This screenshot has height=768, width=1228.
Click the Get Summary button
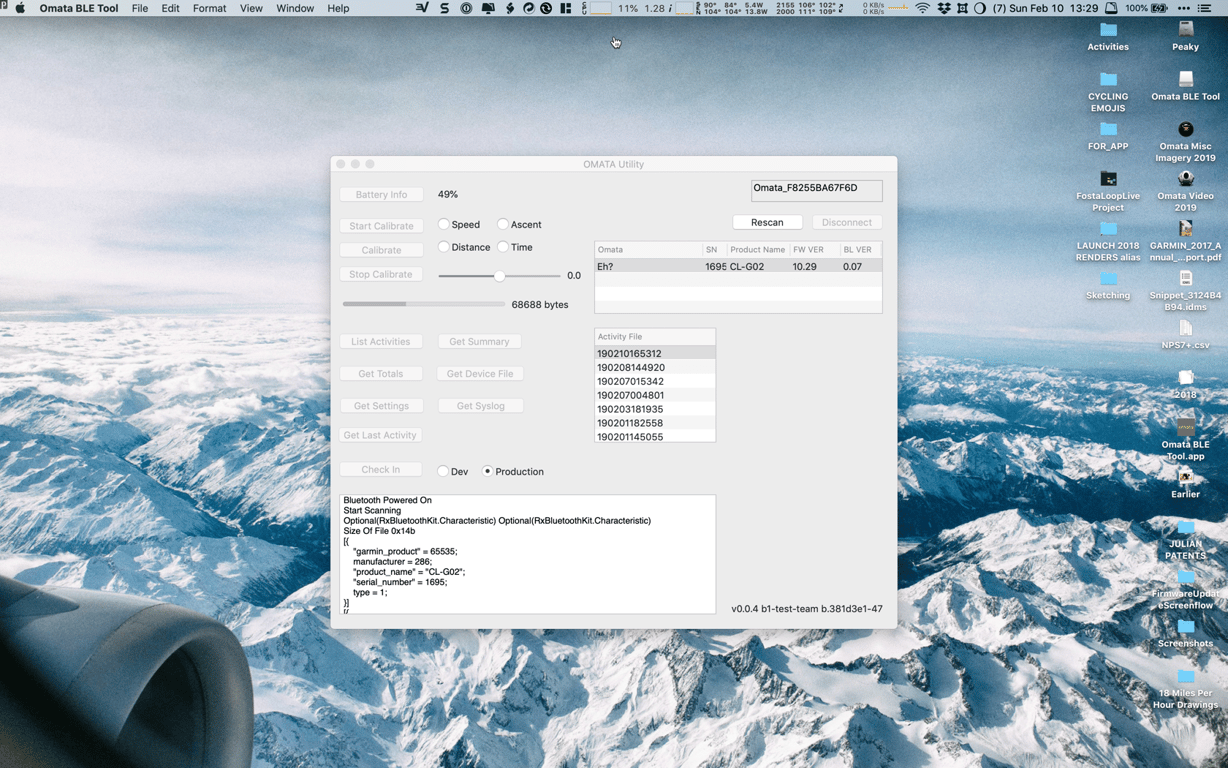click(x=479, y=341)
